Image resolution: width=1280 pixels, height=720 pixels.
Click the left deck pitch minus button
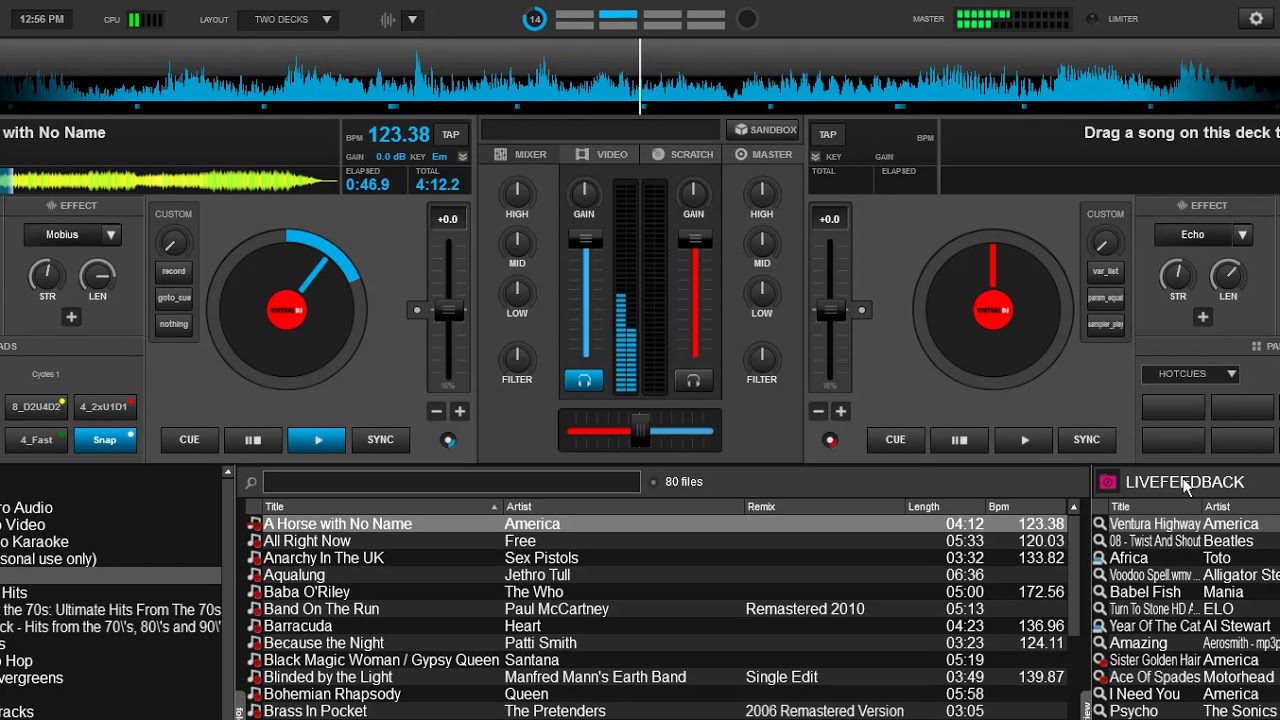436,411
